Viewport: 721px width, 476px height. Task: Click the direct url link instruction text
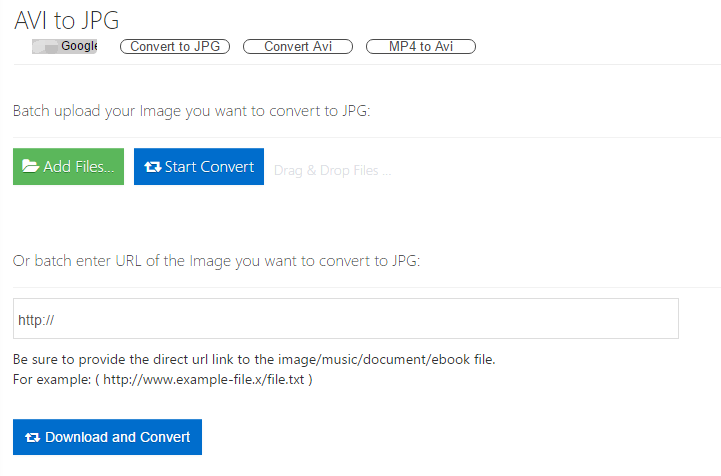click(254, 358)
